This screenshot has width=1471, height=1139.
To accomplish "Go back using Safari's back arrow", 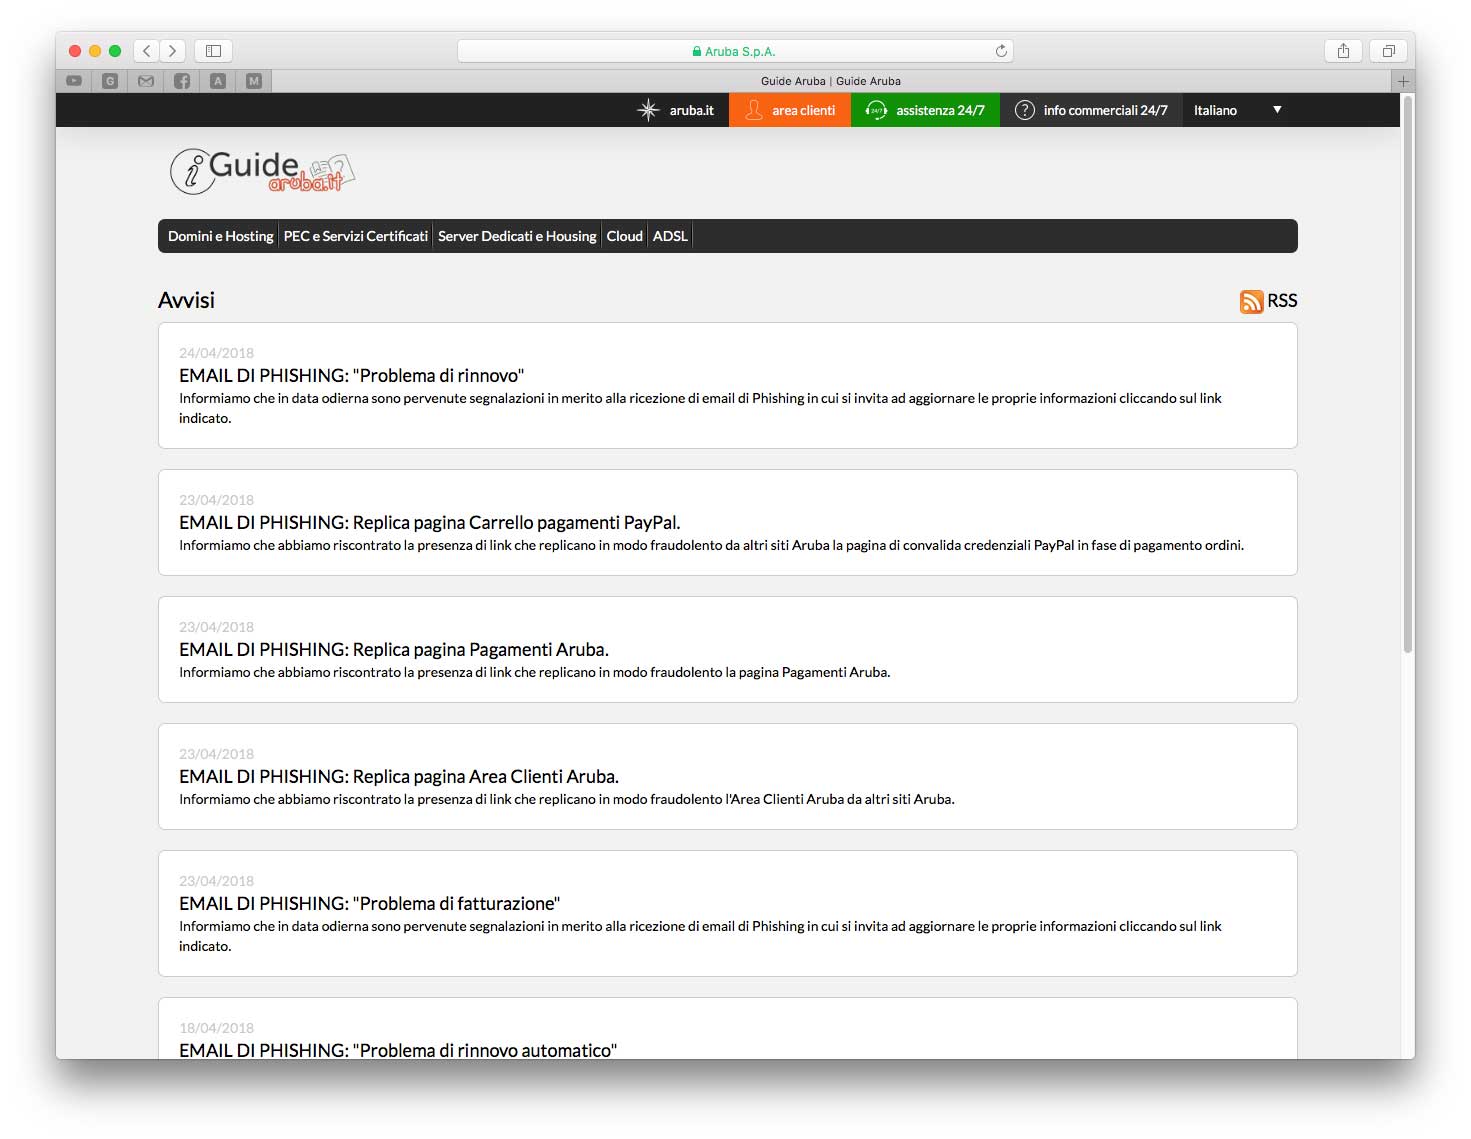I will [147, 50].
